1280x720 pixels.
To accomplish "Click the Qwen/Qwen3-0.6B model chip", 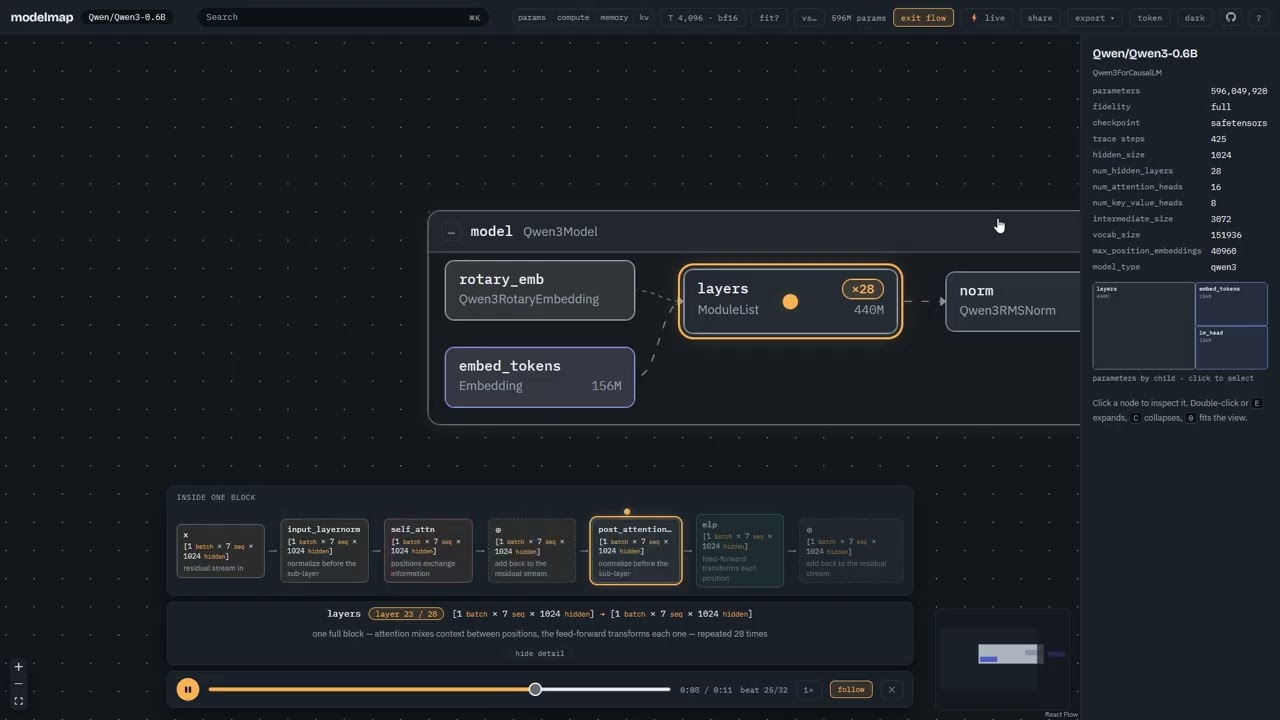I will [127, 17].
